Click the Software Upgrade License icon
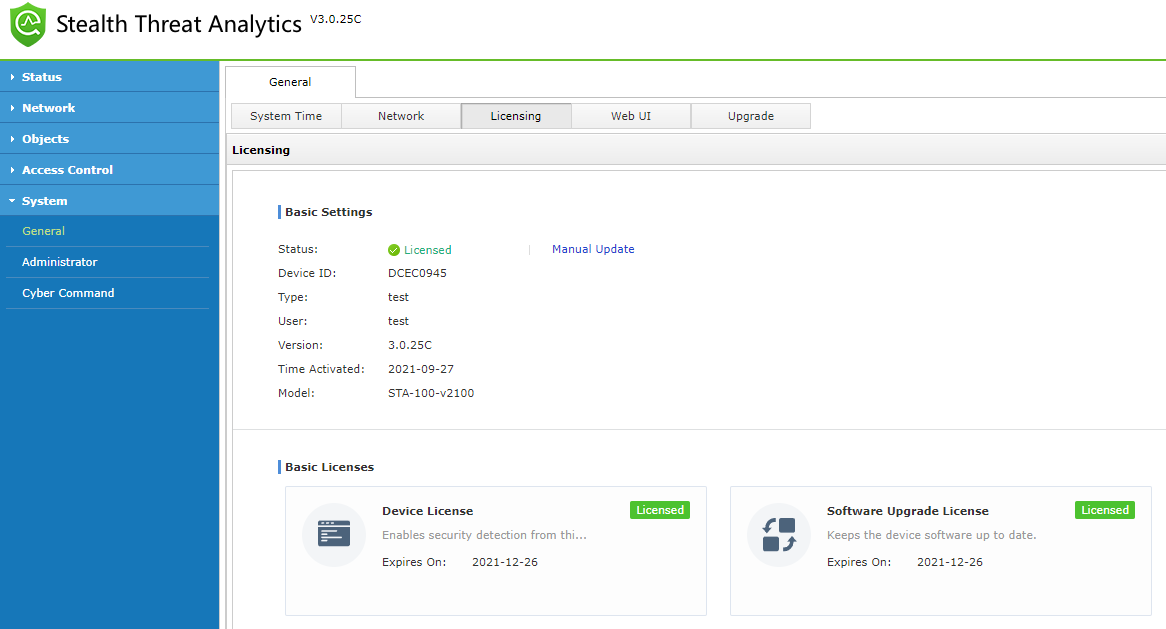Viewport: 1166px width, 629px height. (x=779, y=534)
